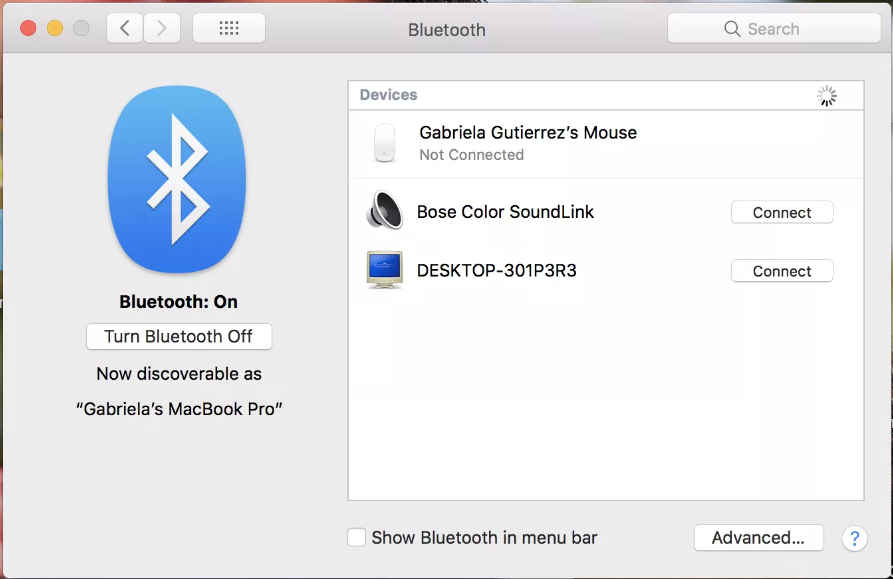Focus the Search field
Image resolution: width=893 pixels, height=579 pixels.
coord(774,28)
